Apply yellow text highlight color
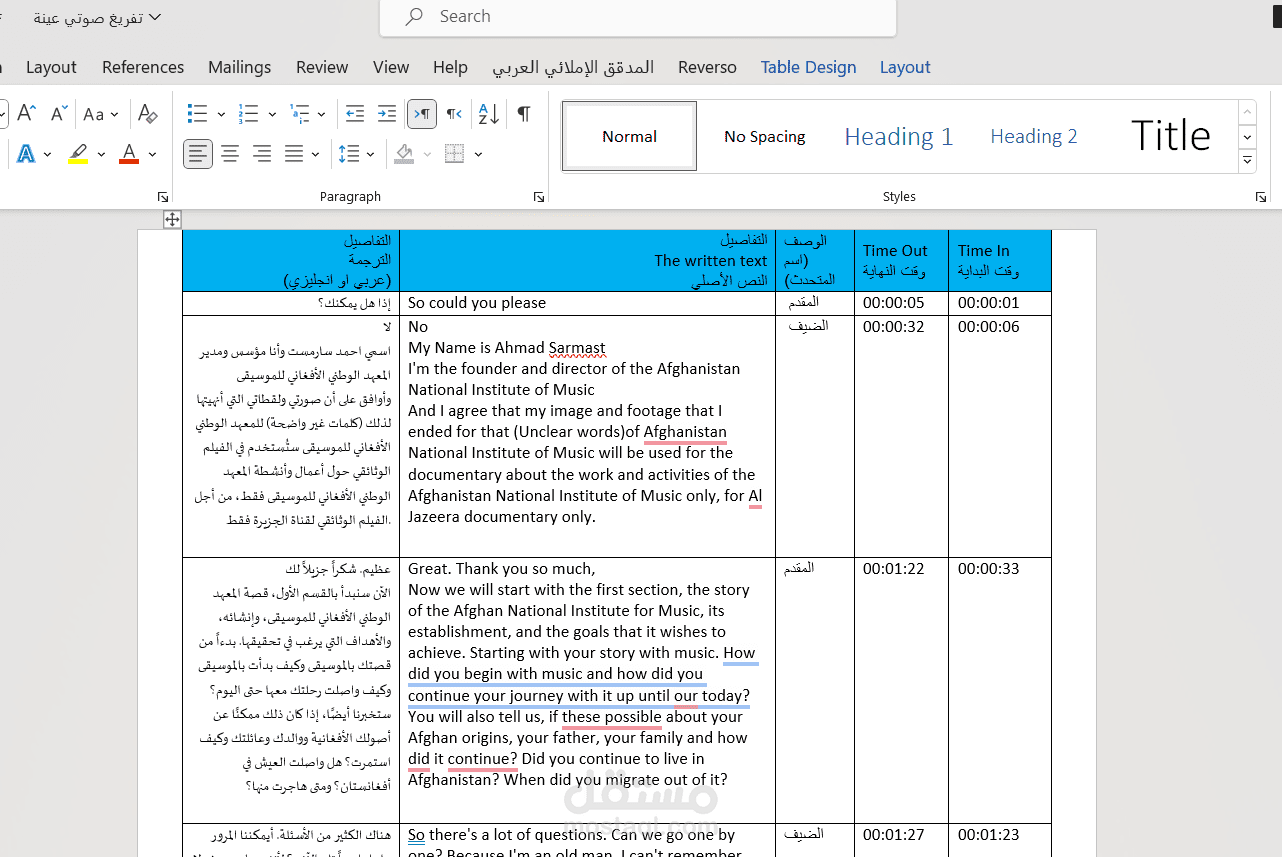 coord(78,154)
